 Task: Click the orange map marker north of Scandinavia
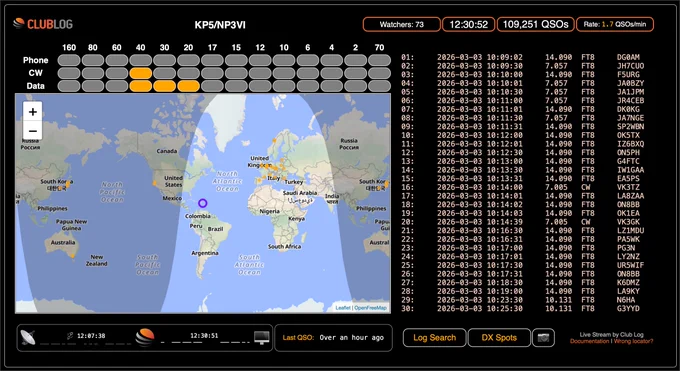click(x=274, y=141)
